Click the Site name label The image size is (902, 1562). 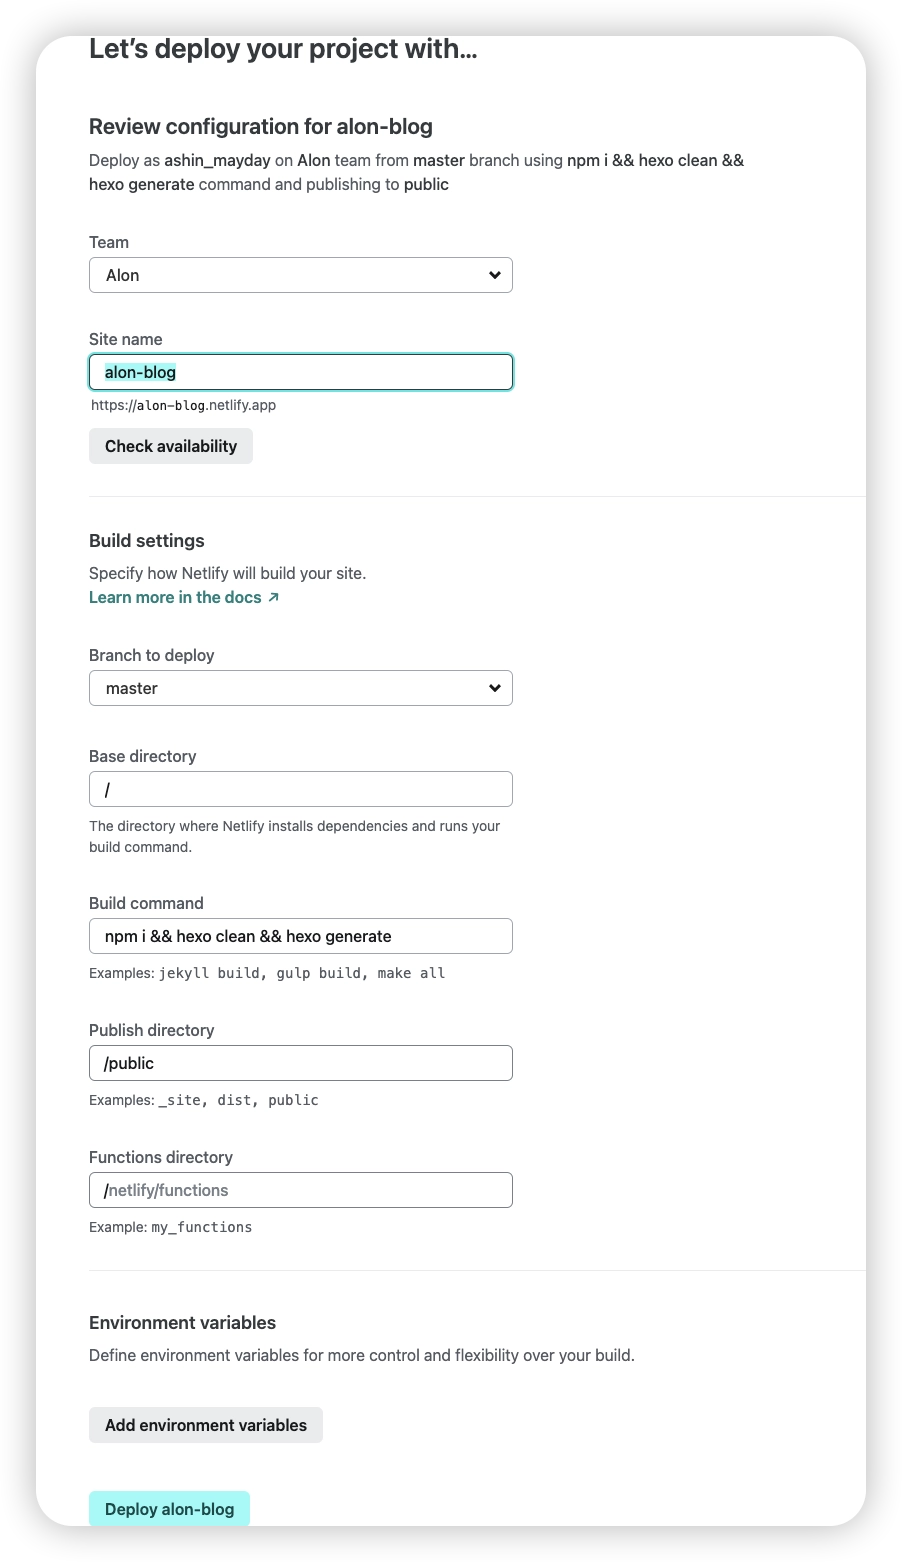coord(125,339)
